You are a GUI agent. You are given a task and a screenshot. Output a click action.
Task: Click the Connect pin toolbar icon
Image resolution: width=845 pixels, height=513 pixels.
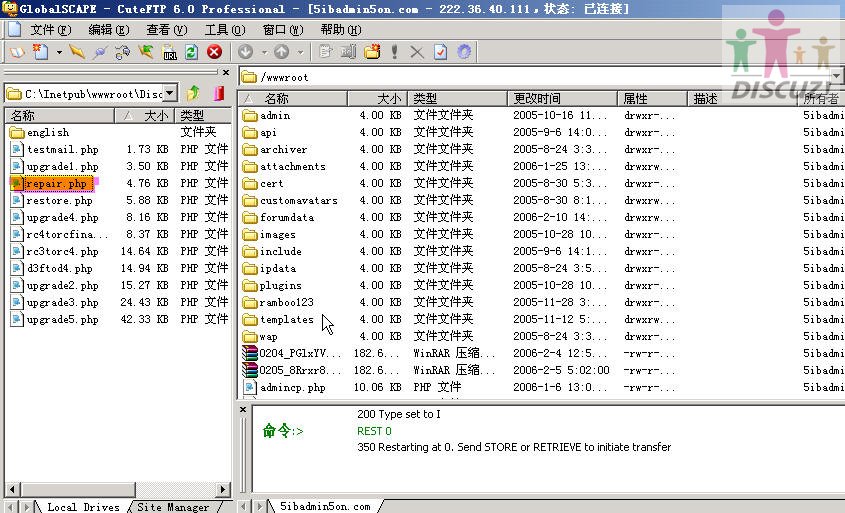pos(100,52)
